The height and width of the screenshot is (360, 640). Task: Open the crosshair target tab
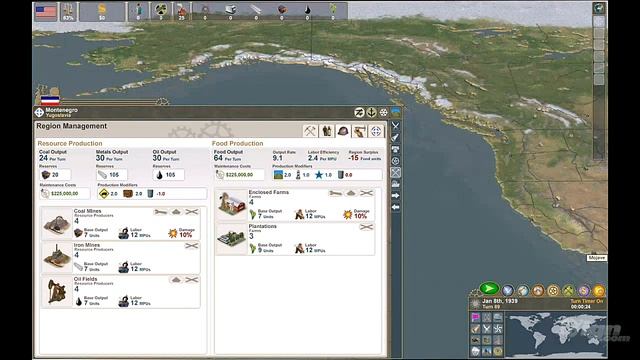pyautogui.click(x=376, y=131)
